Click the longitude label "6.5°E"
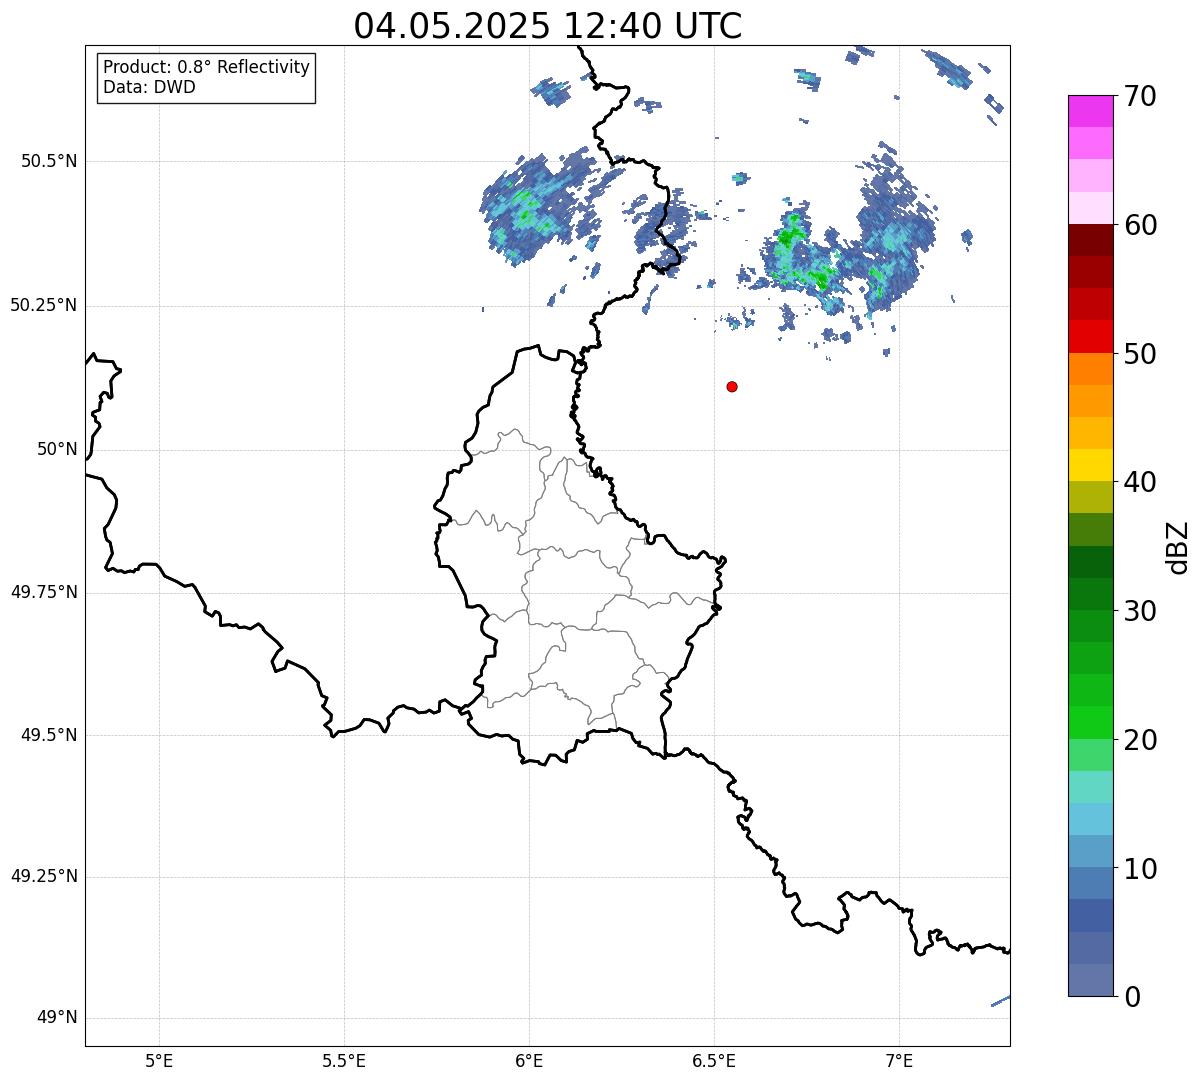Screen dimensions: 1202x1081 point(714,1060)
